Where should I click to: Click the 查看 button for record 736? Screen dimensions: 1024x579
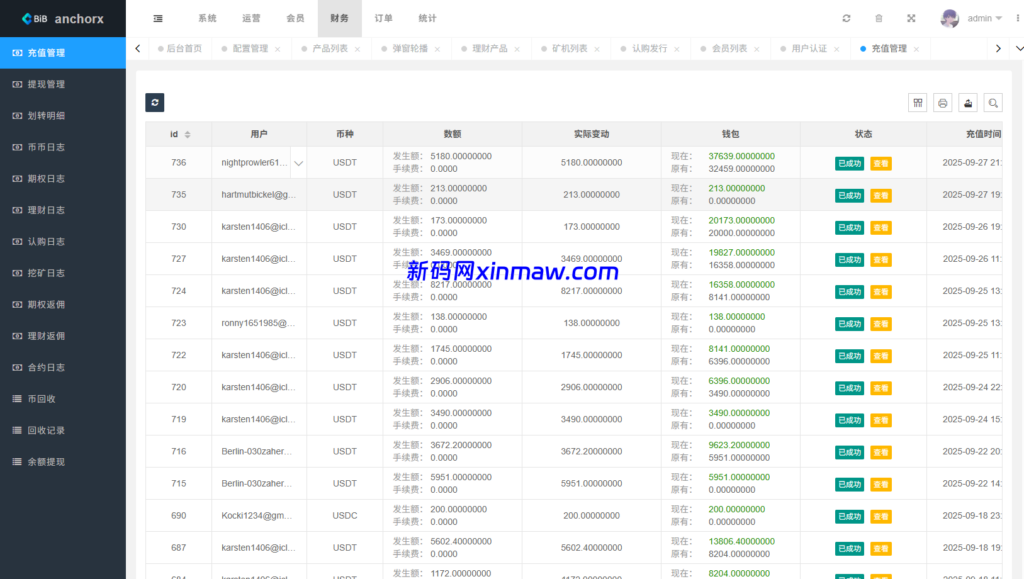click(880, 162)
